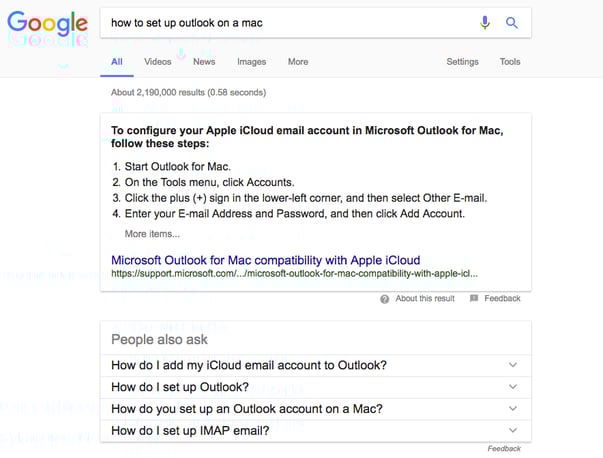
Task: Click the question 'How do you set up an Outlook account on a Mac?'
Action: (247, 408)
